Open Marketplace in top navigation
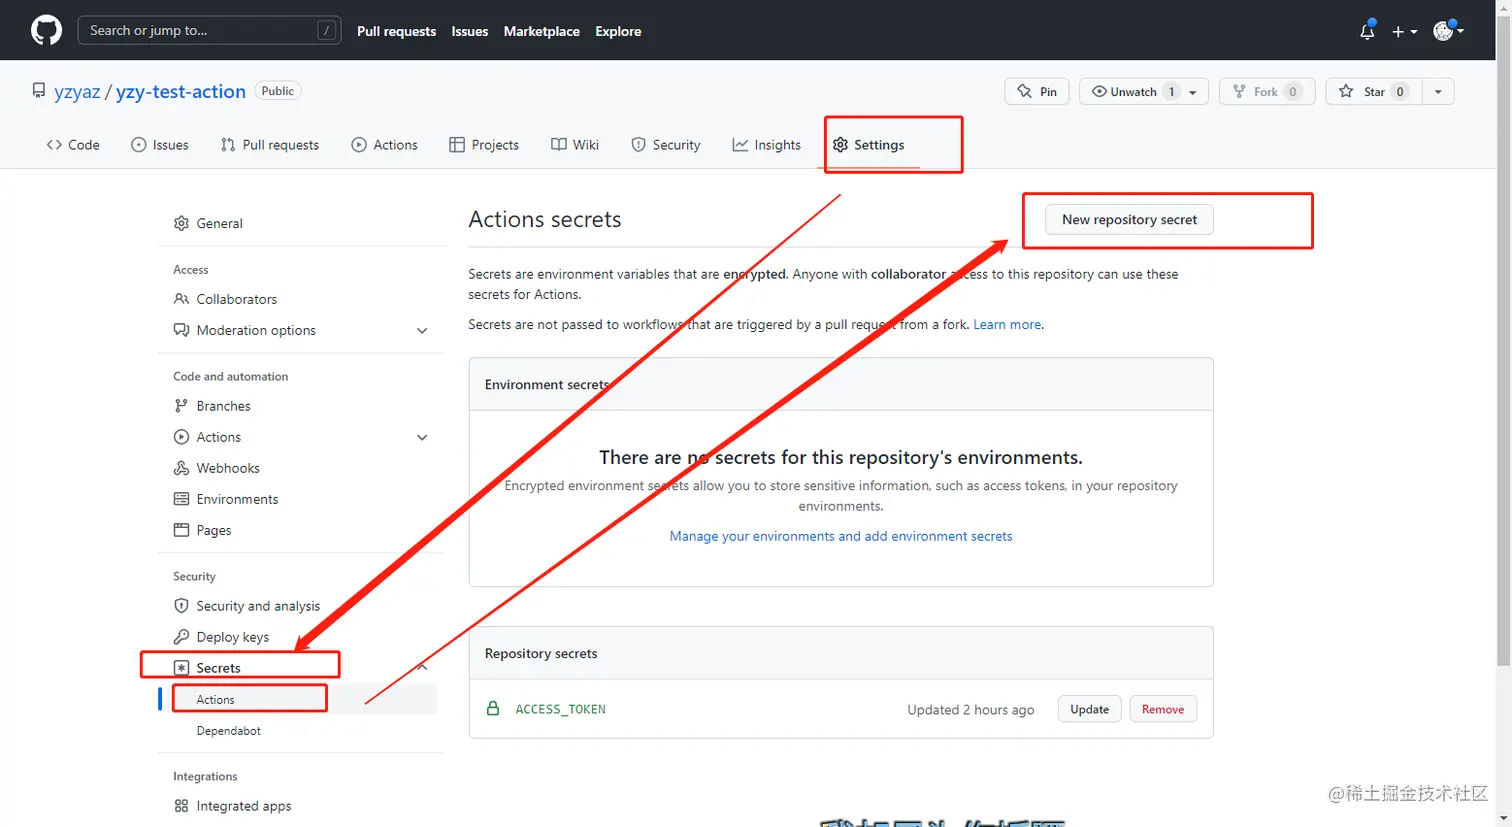The image size is (1512, 827). pyautogui.click(x=541, y=31)
